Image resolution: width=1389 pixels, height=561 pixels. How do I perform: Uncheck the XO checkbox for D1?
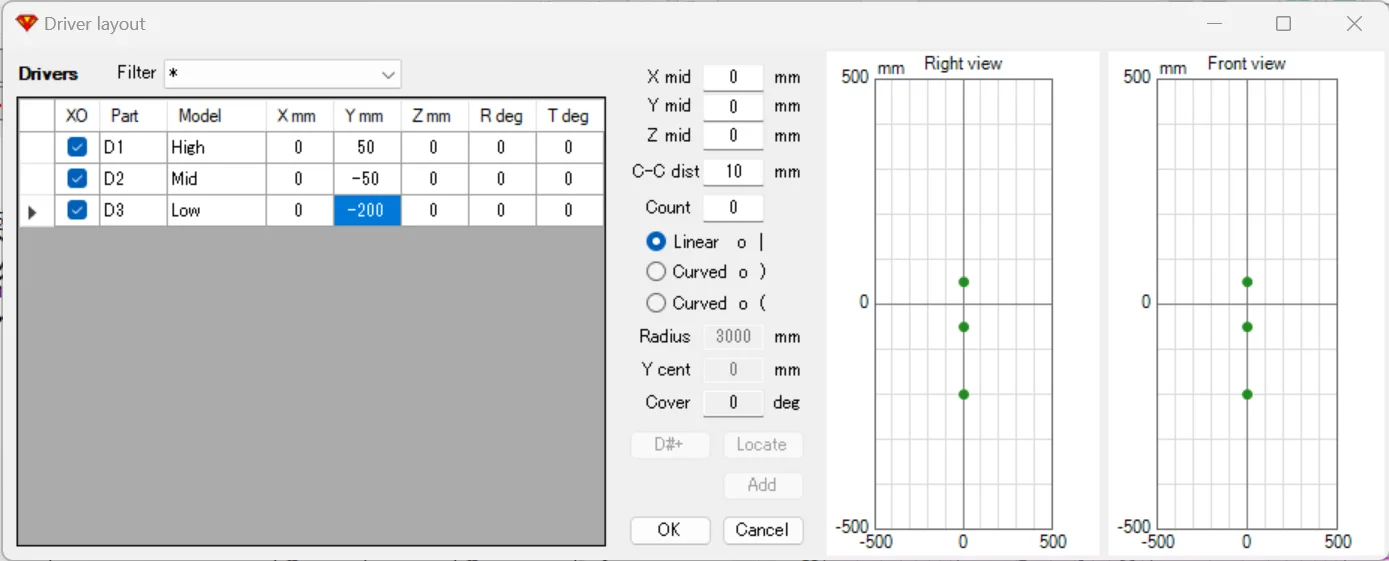pos(77,147)
